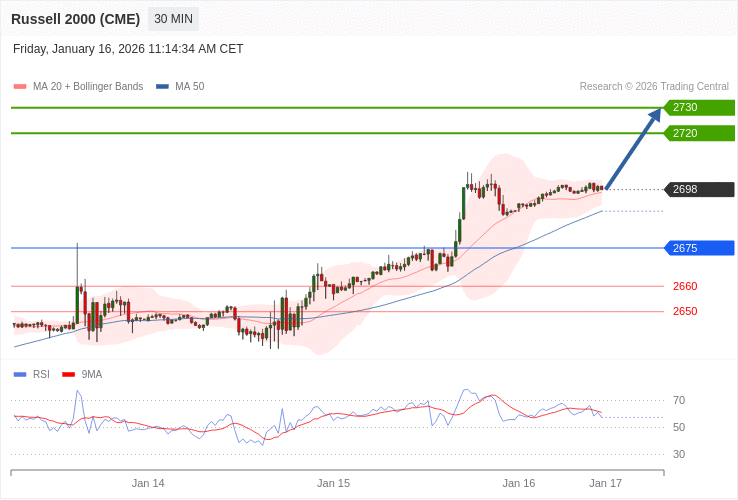Click the 30 MIN timeframe badge
738x500 pixels.
pos(173,19)
